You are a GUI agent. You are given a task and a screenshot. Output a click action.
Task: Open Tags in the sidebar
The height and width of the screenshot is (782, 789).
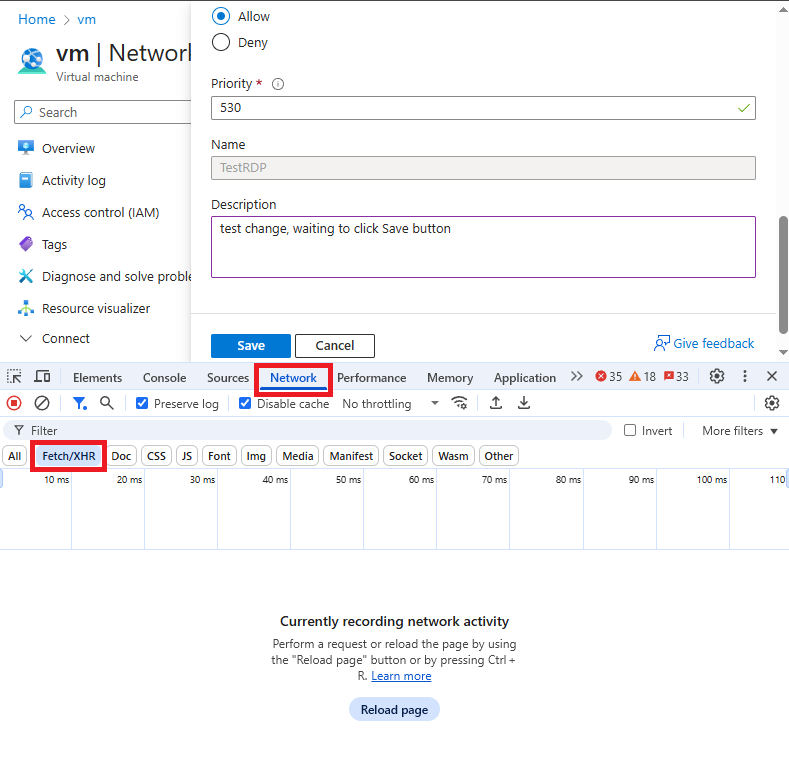(54, 245)
